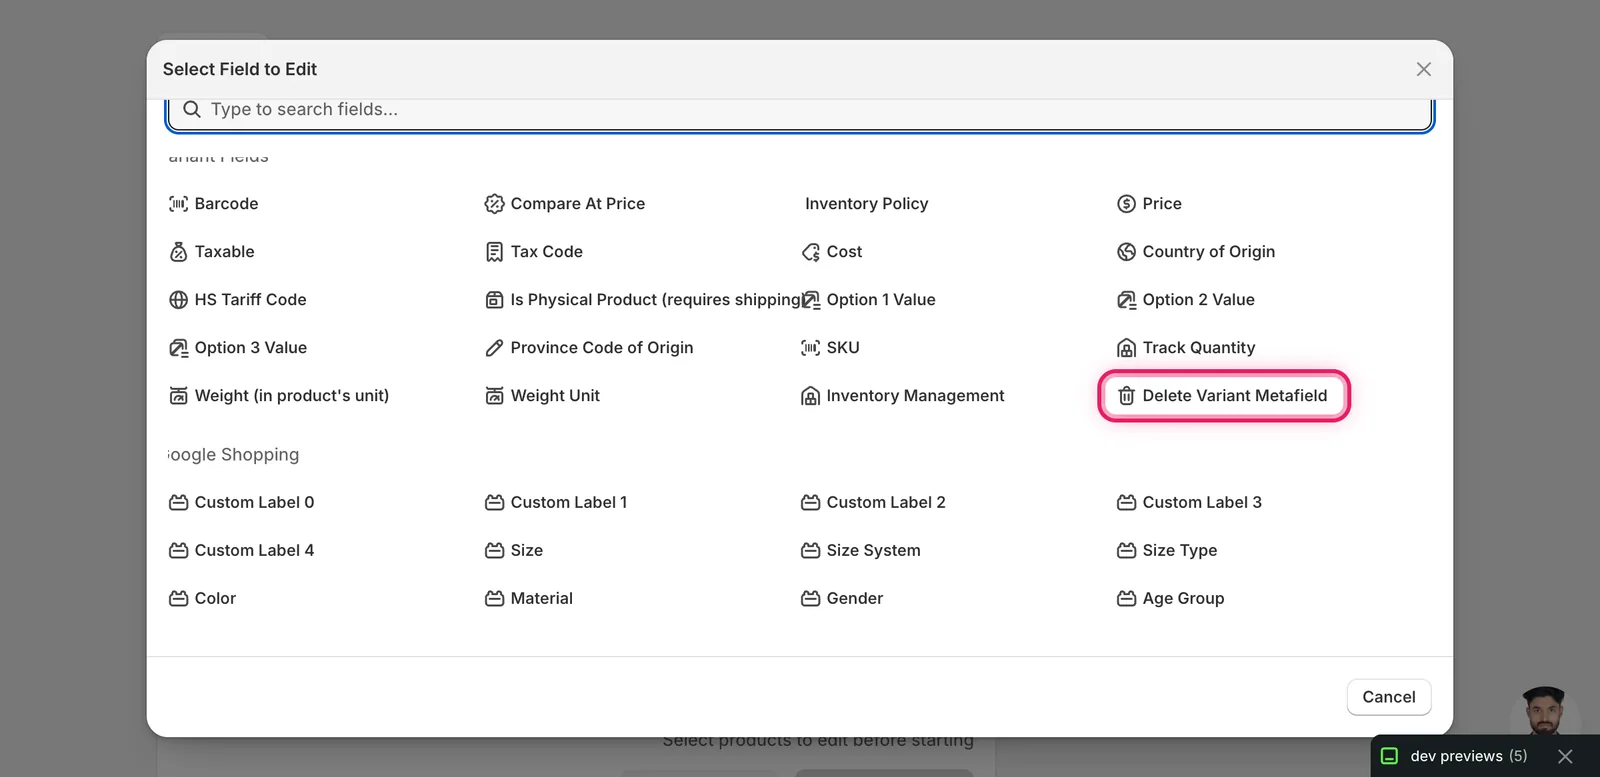Select the Inventory Policy field
The height and width of the screenshot is (777, 1600).
pyautogui.click(x=866, y=204)
